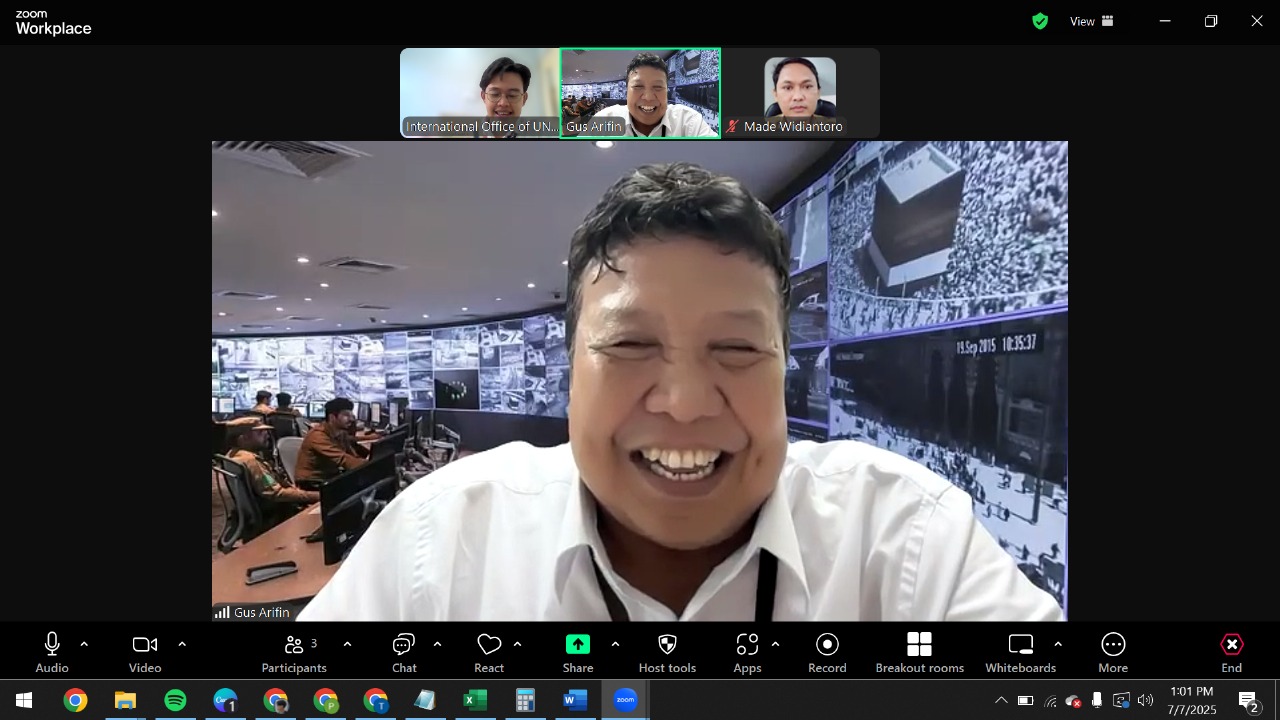Image resolution: width=1280 pixels, height=720 pixels.
Task: Open the More options menu
Action: [1113, 653]
